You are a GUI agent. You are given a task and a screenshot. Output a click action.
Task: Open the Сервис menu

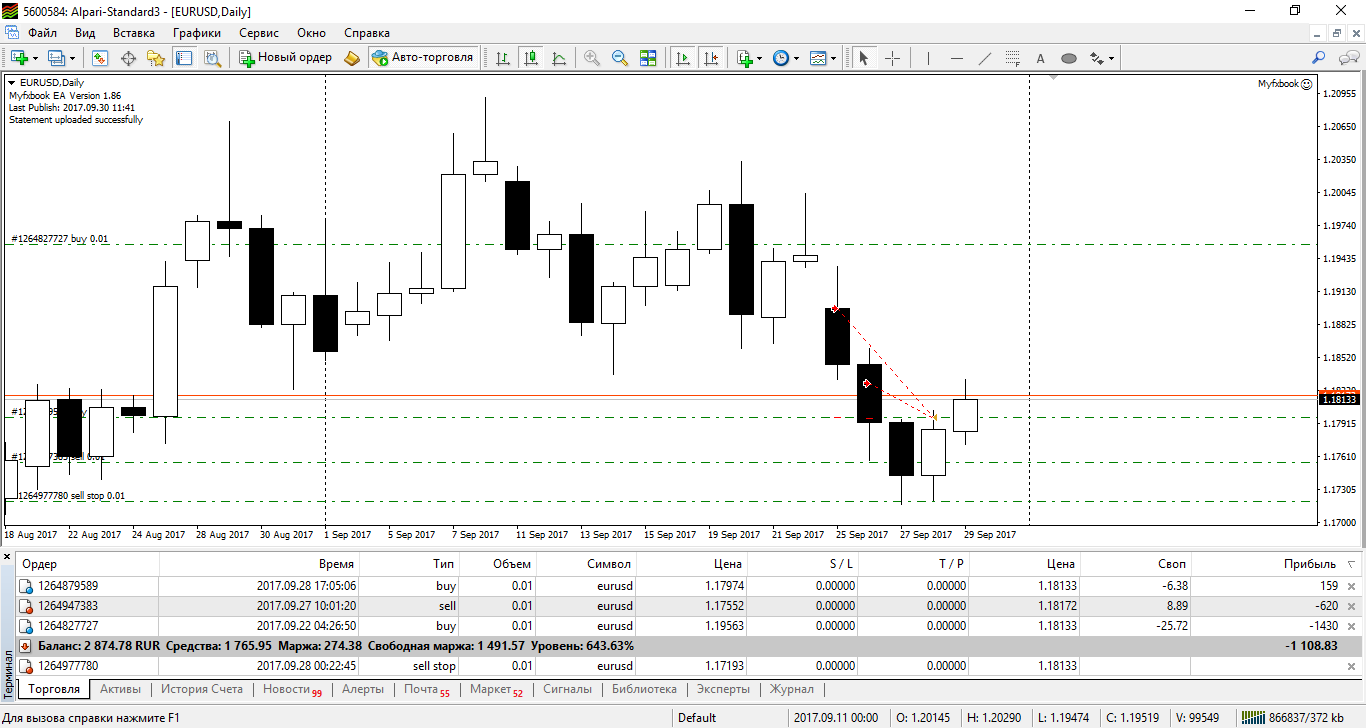[259, 33]
